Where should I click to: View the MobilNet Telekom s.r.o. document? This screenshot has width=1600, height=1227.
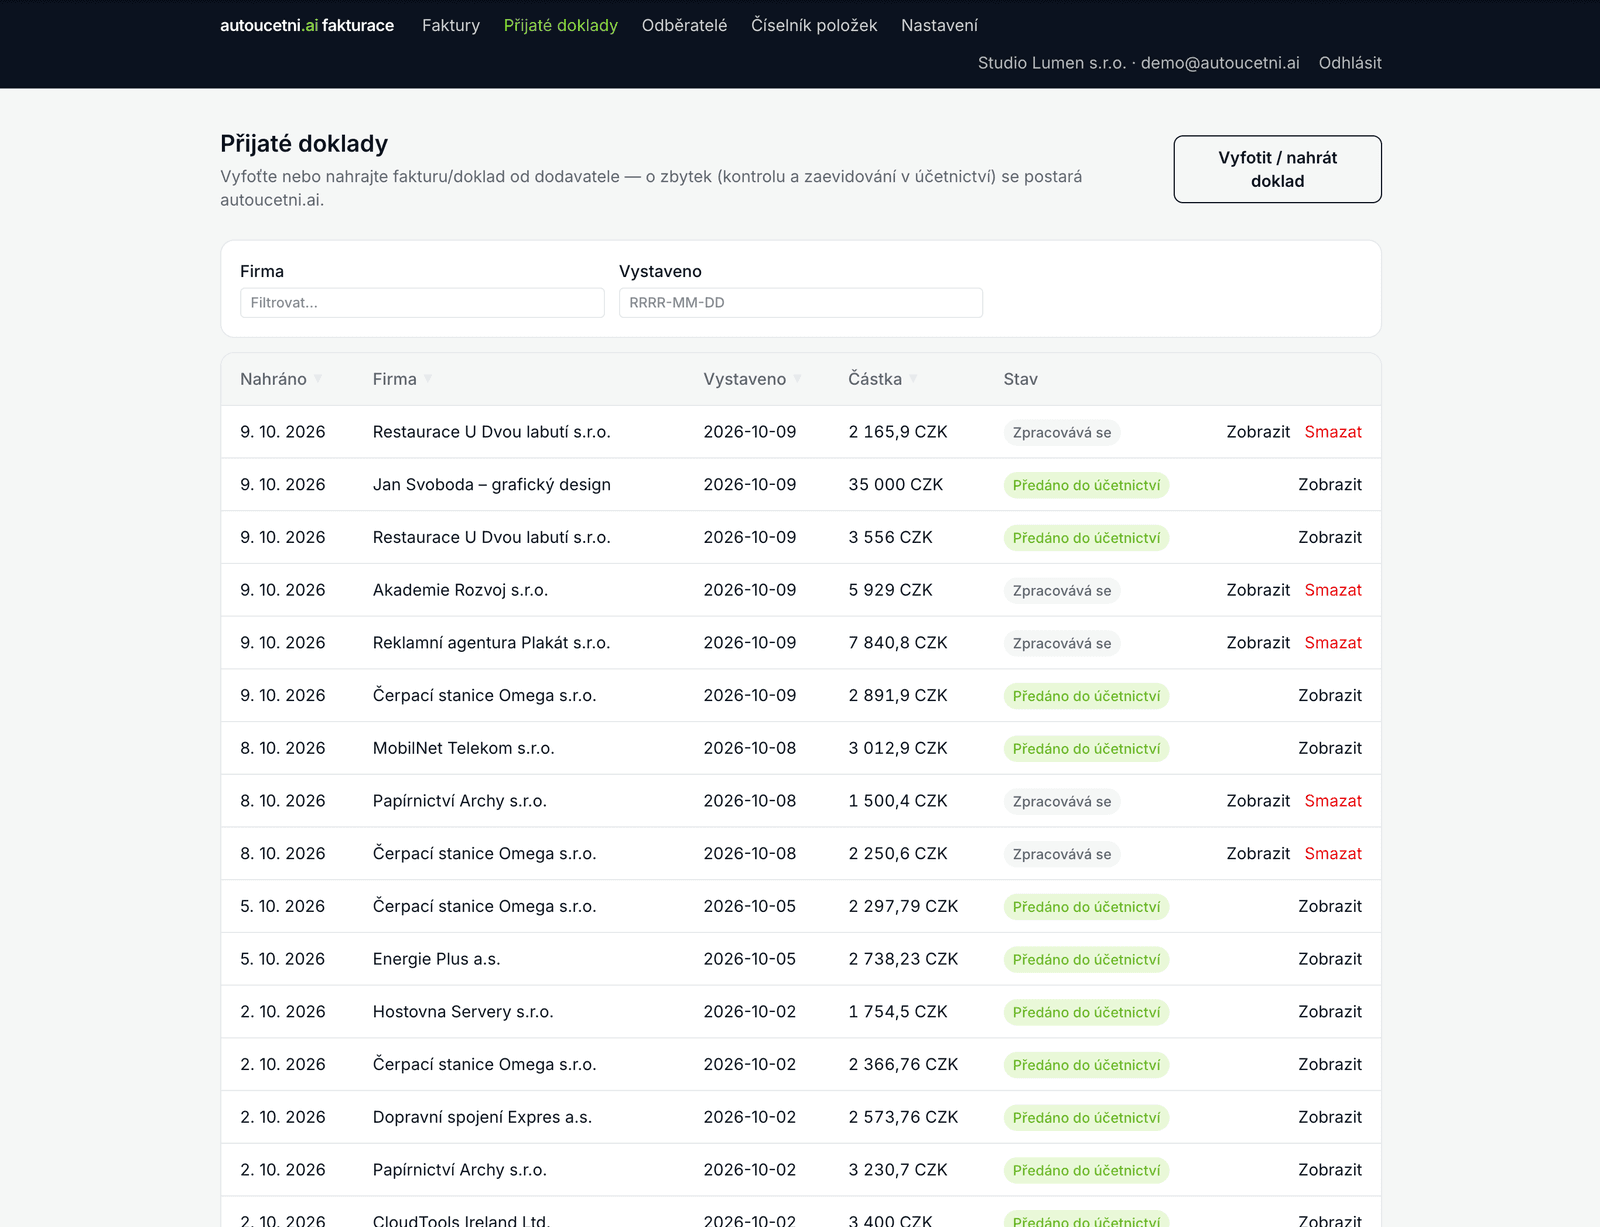[x=1330, y=748]
